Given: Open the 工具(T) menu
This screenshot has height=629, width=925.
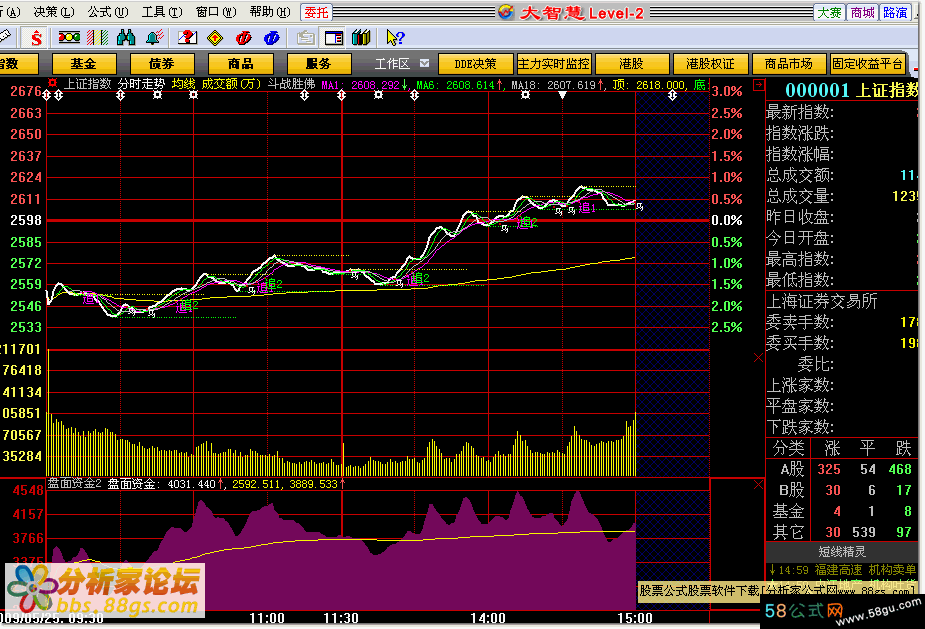Looking at the screenshot, I should click(x=162, y=12).
